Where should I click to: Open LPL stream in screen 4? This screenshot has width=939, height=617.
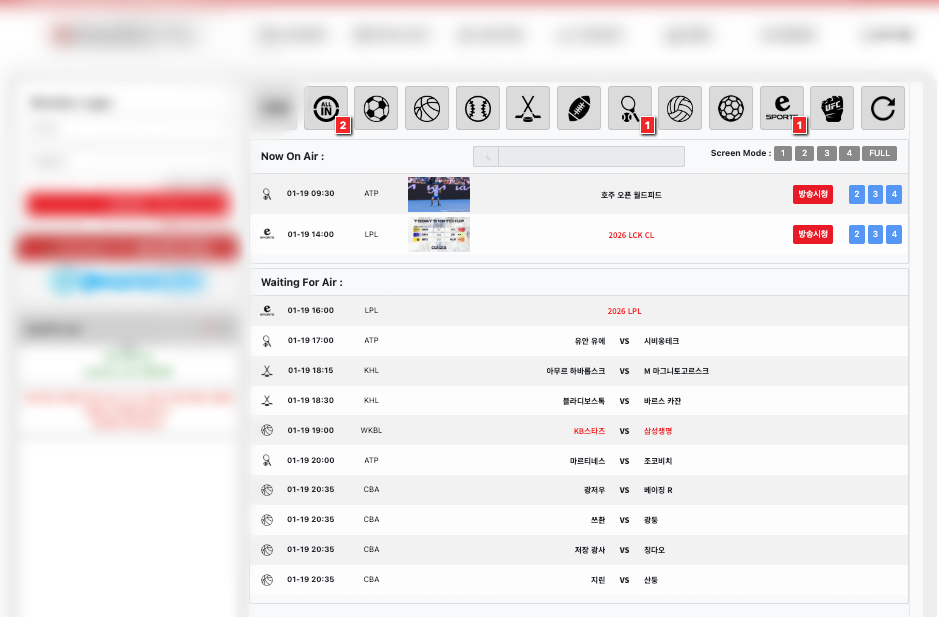click(x=894, y=234)
